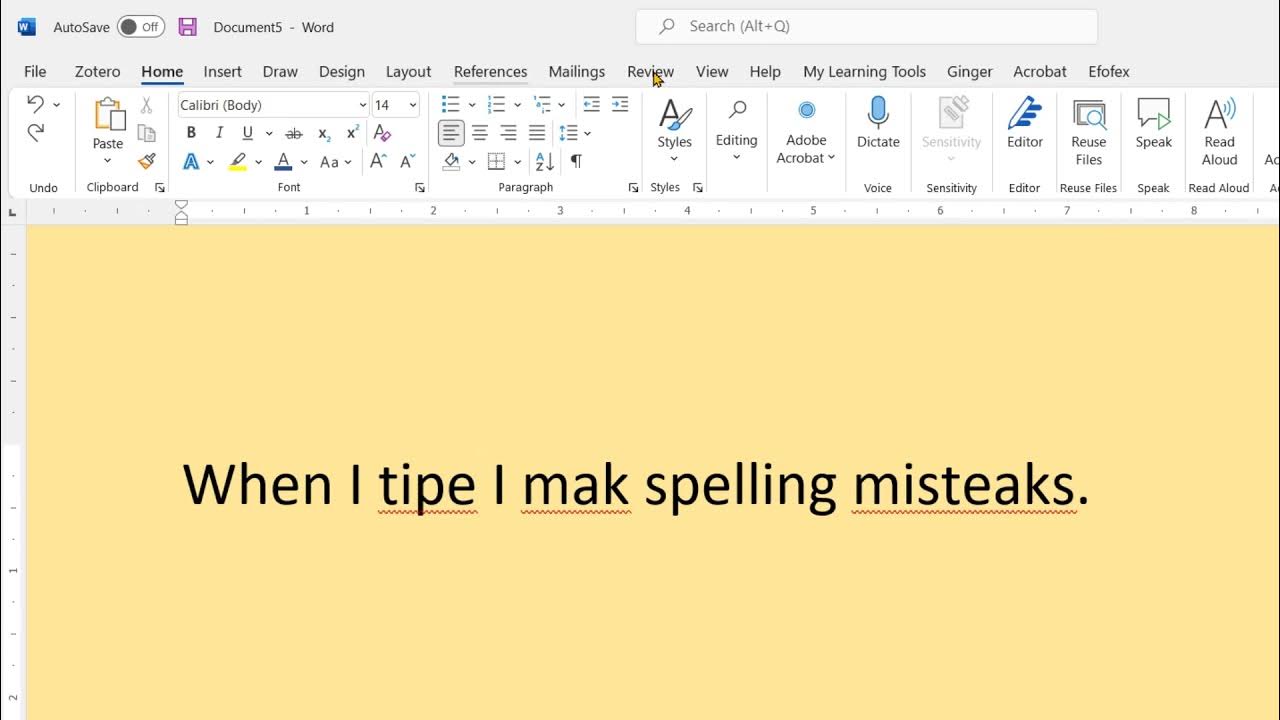Open Change Case dropdown
The image size is (1280, 720).
336,161
